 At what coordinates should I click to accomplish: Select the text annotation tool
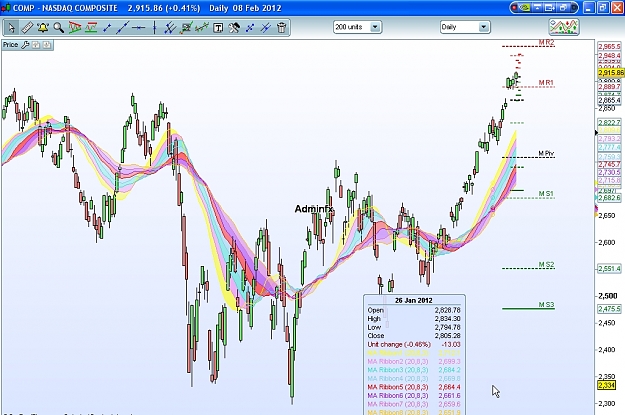218,28
